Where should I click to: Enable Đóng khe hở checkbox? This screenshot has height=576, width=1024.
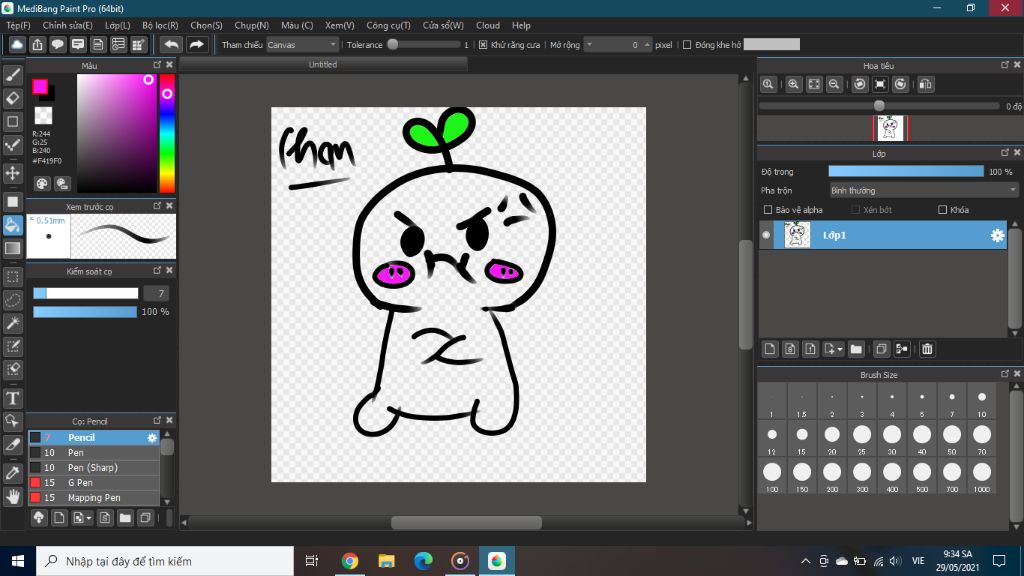686,44
